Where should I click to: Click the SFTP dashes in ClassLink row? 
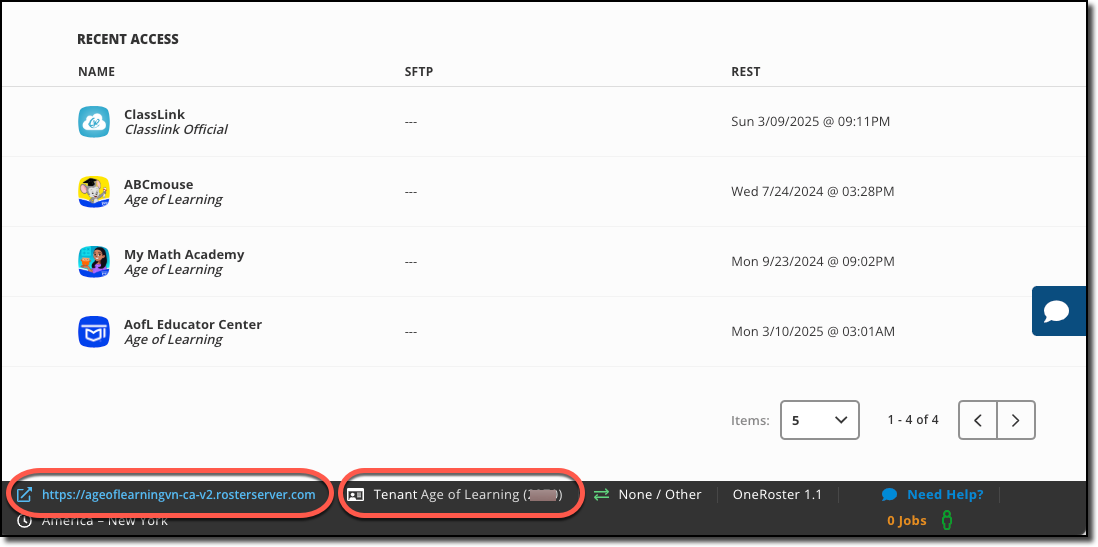[411, 122]
